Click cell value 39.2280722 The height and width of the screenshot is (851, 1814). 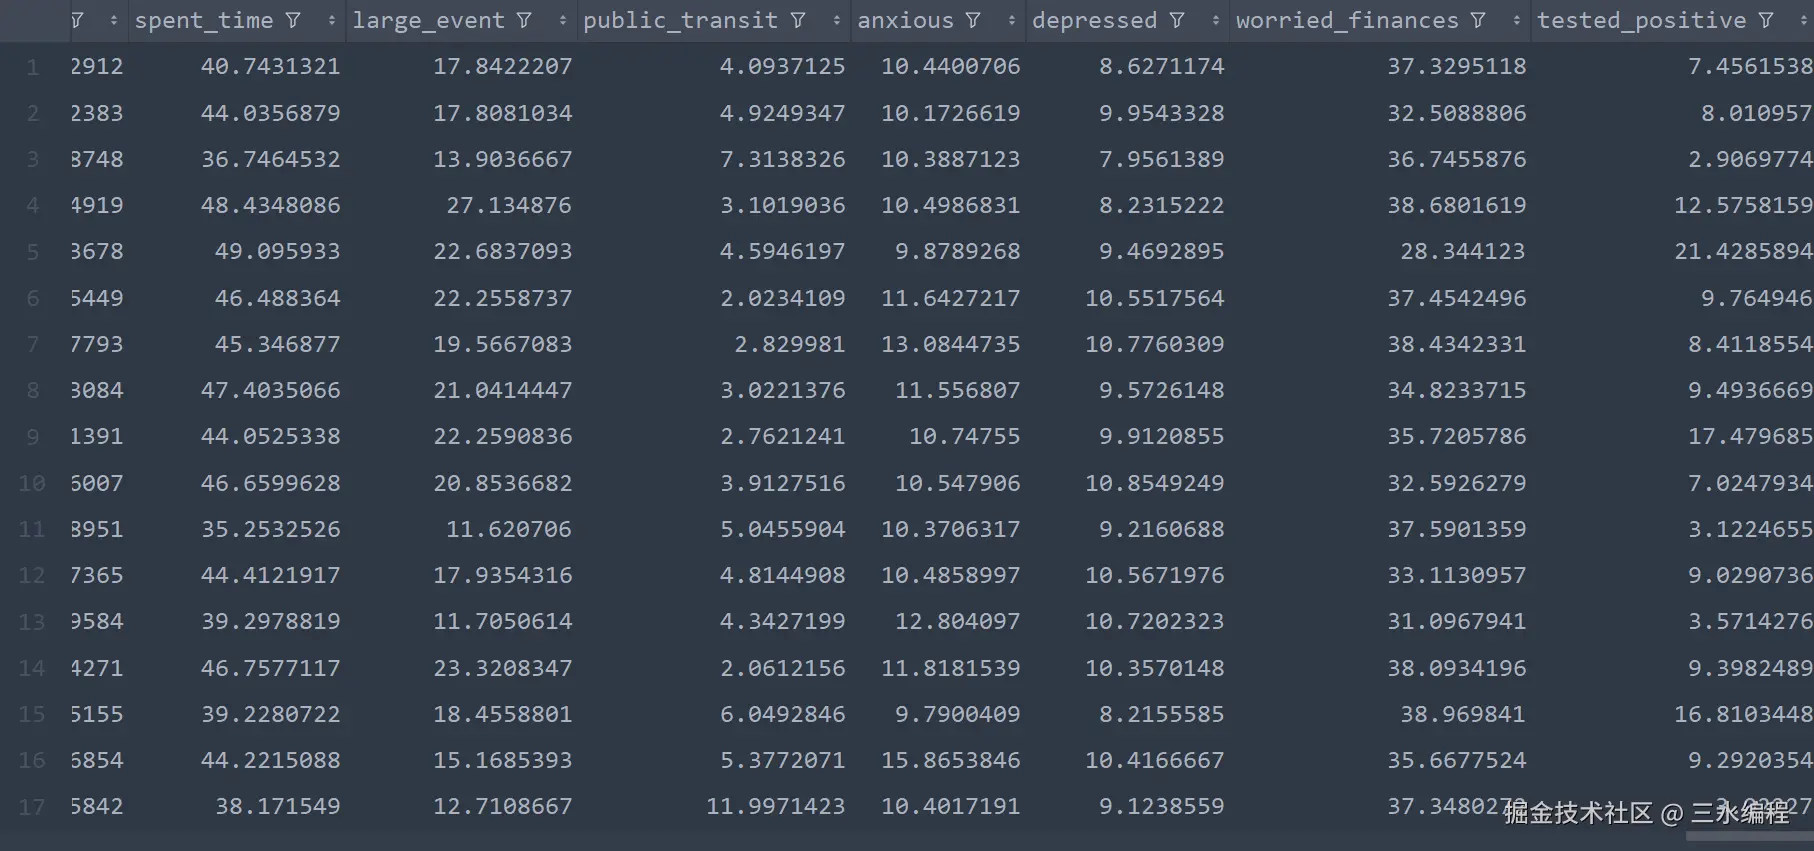click(270, 714)
